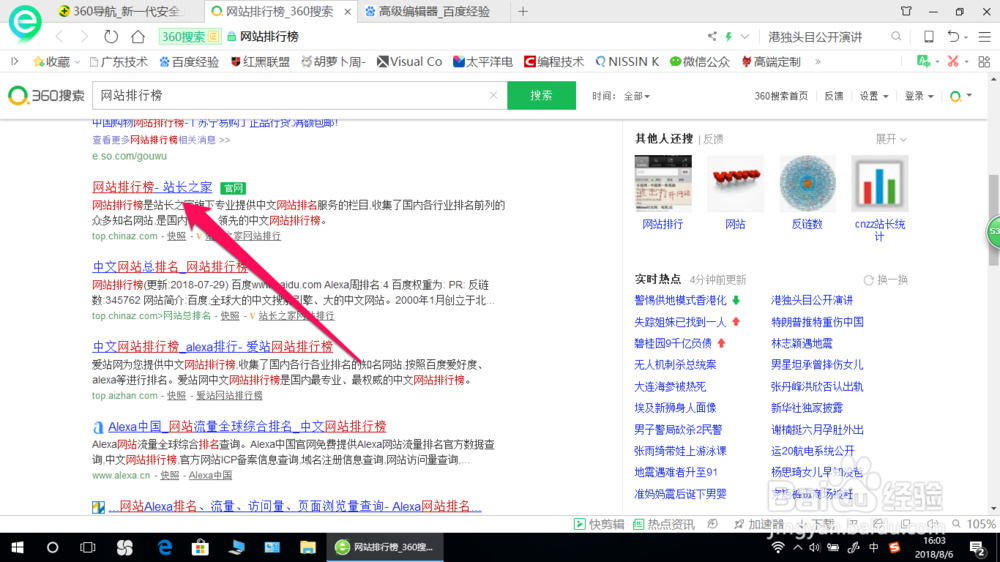Open the 网站排行榜- 站长之家 result

[x=152, y=187]
